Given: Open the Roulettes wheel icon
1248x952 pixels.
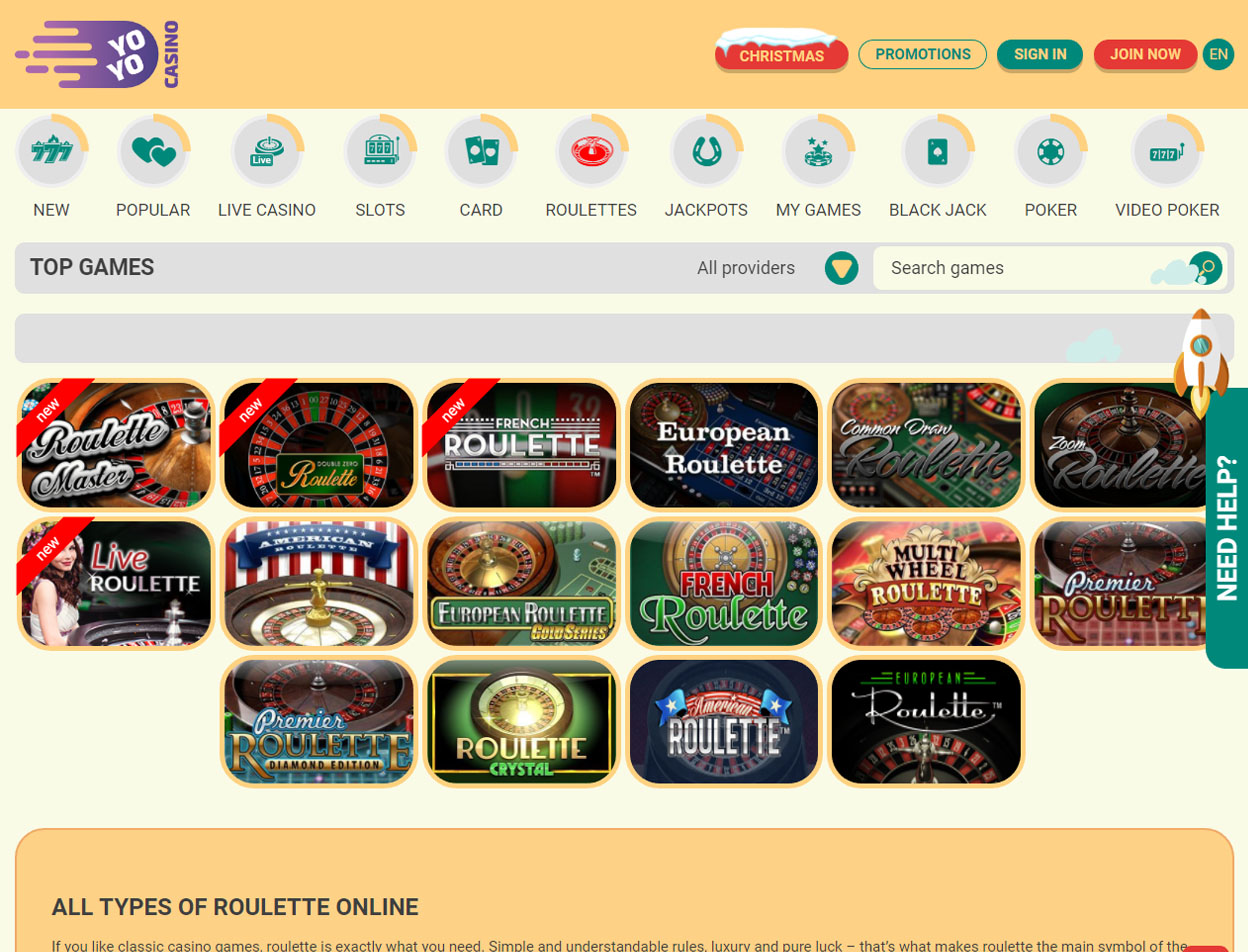Looking at the screenshot, I should [591, 152].
